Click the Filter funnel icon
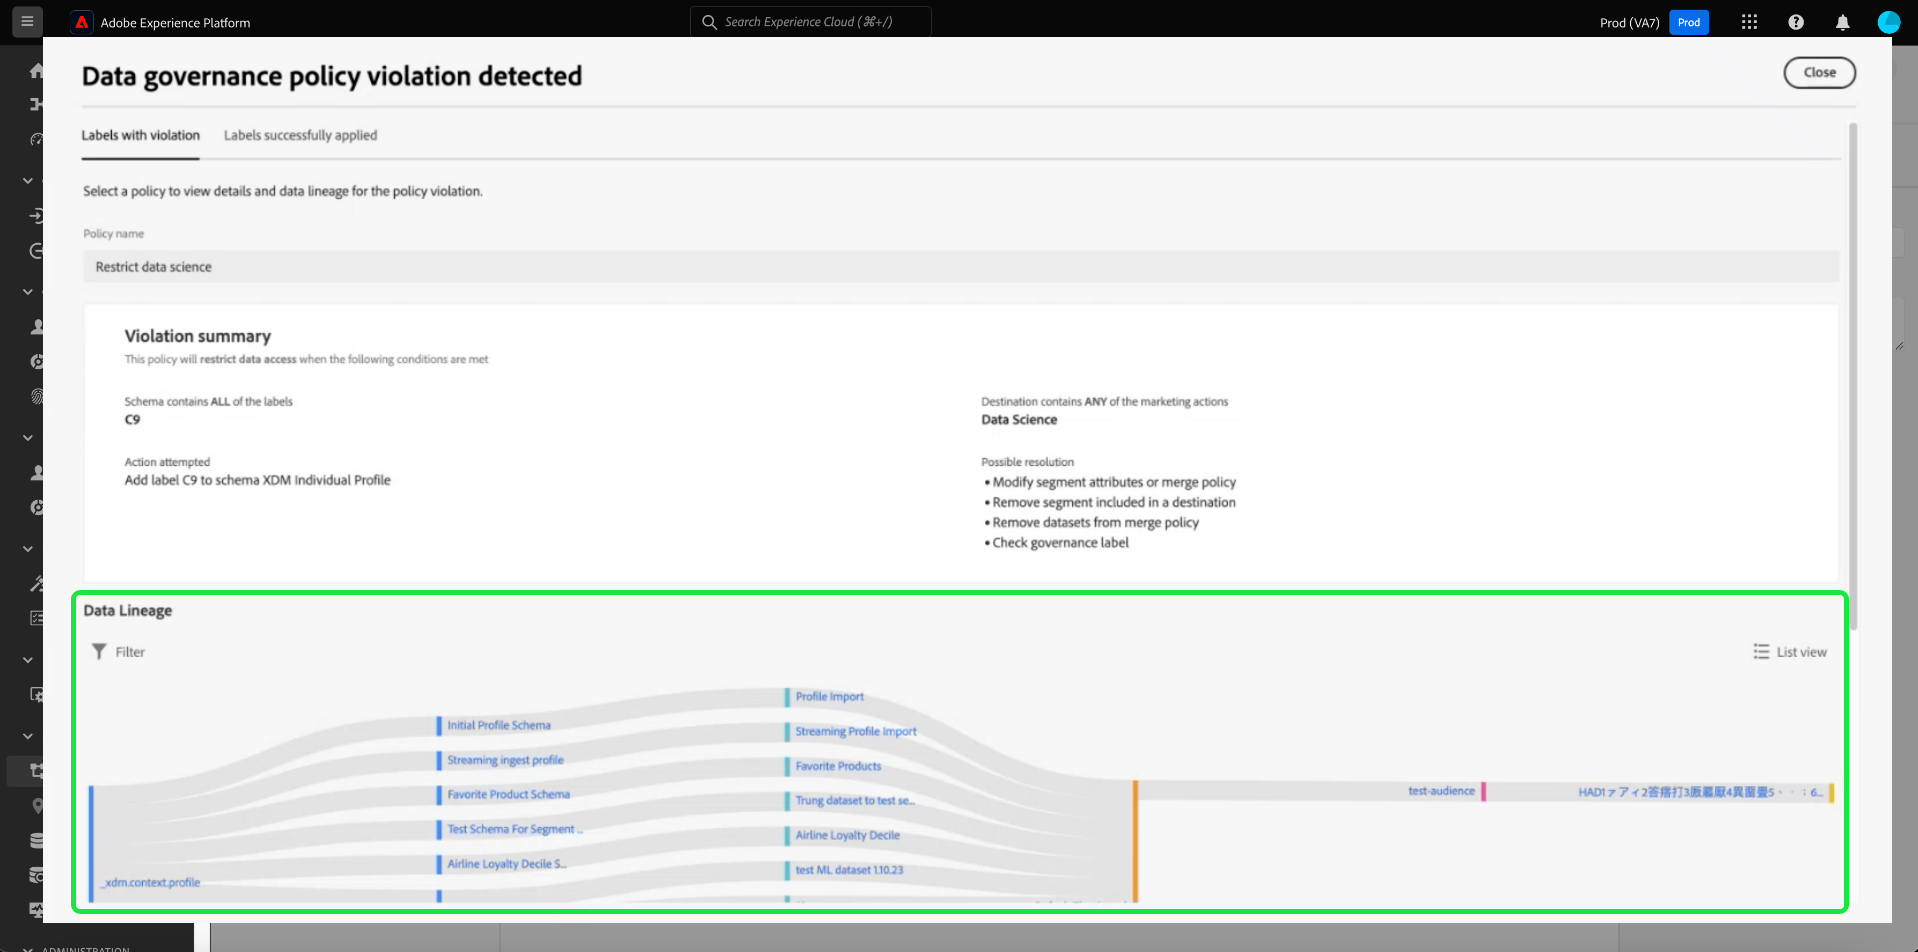The width and height of the screenshot is (1918, 952). click(99, 652)
